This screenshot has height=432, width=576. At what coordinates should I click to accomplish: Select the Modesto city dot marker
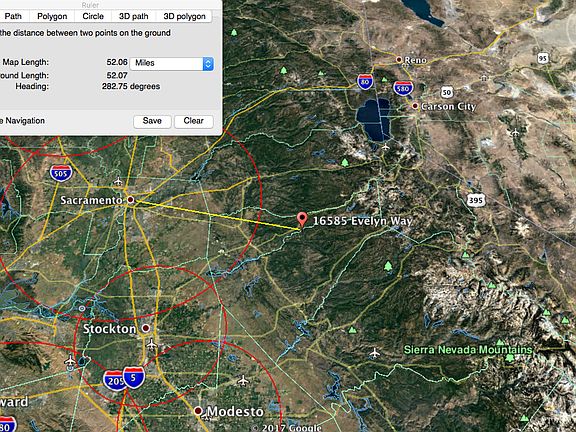[x=198, y=410]
